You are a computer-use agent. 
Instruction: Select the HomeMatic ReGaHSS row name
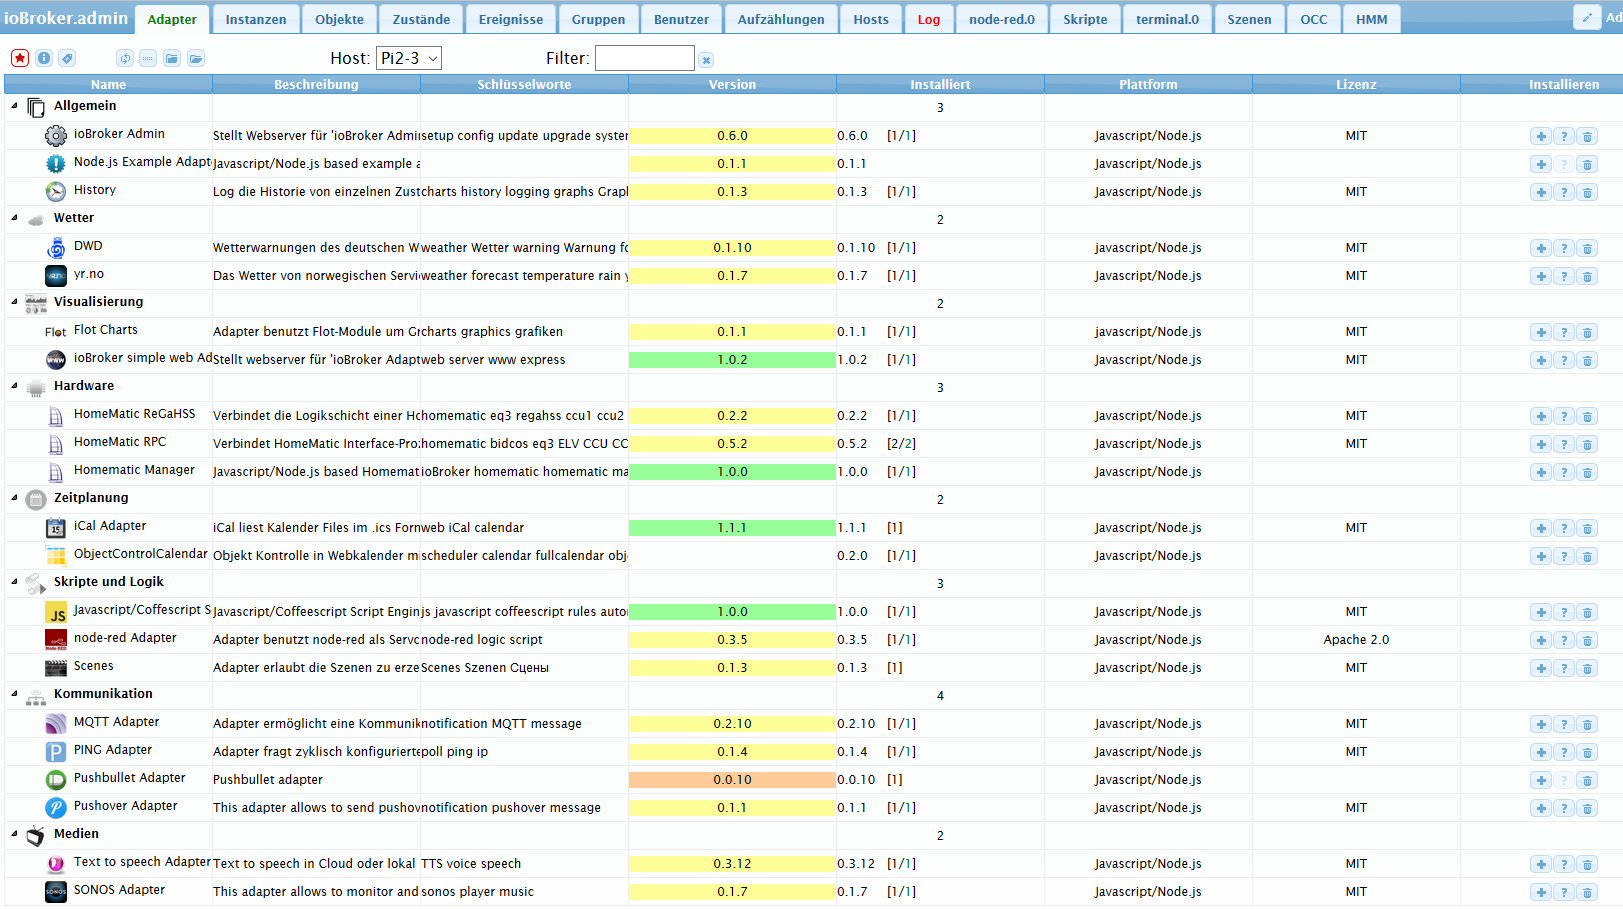pos(135,414)
